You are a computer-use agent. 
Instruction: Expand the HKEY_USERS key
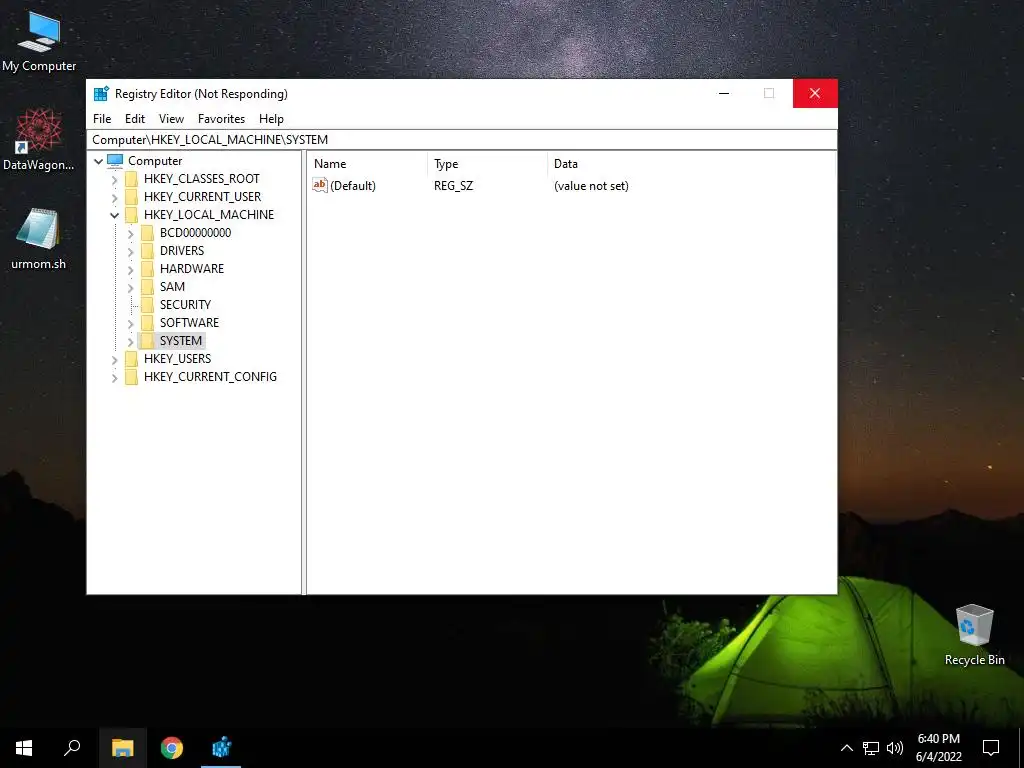115,359
